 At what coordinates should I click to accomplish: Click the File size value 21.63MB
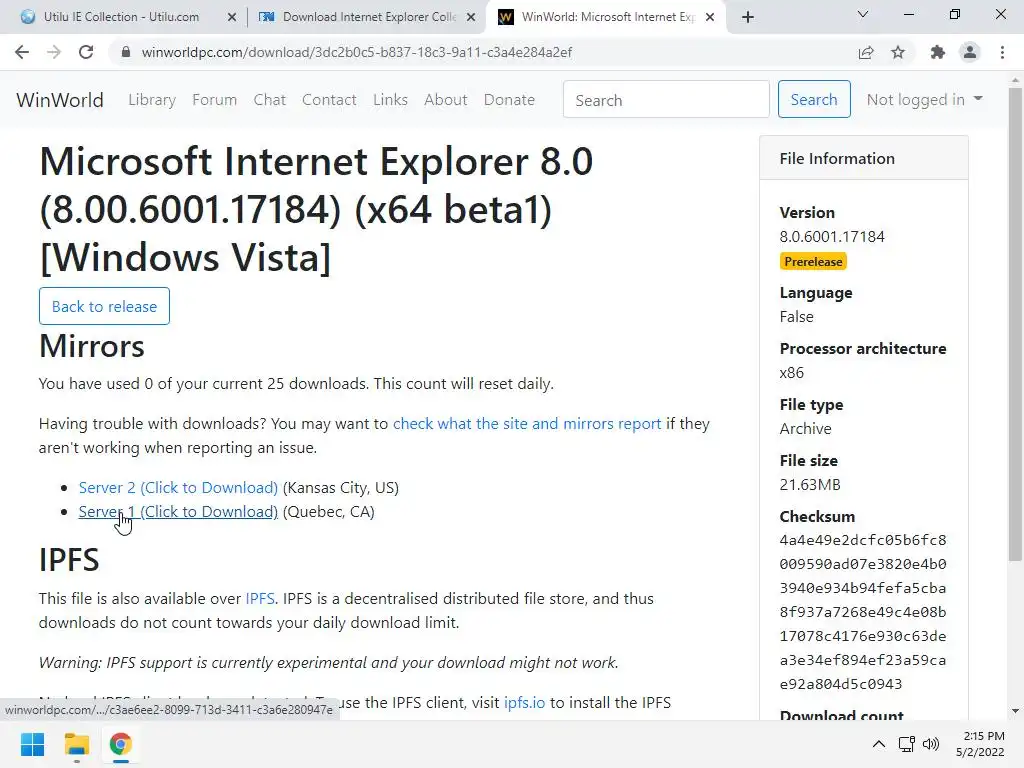pos(810,485)
